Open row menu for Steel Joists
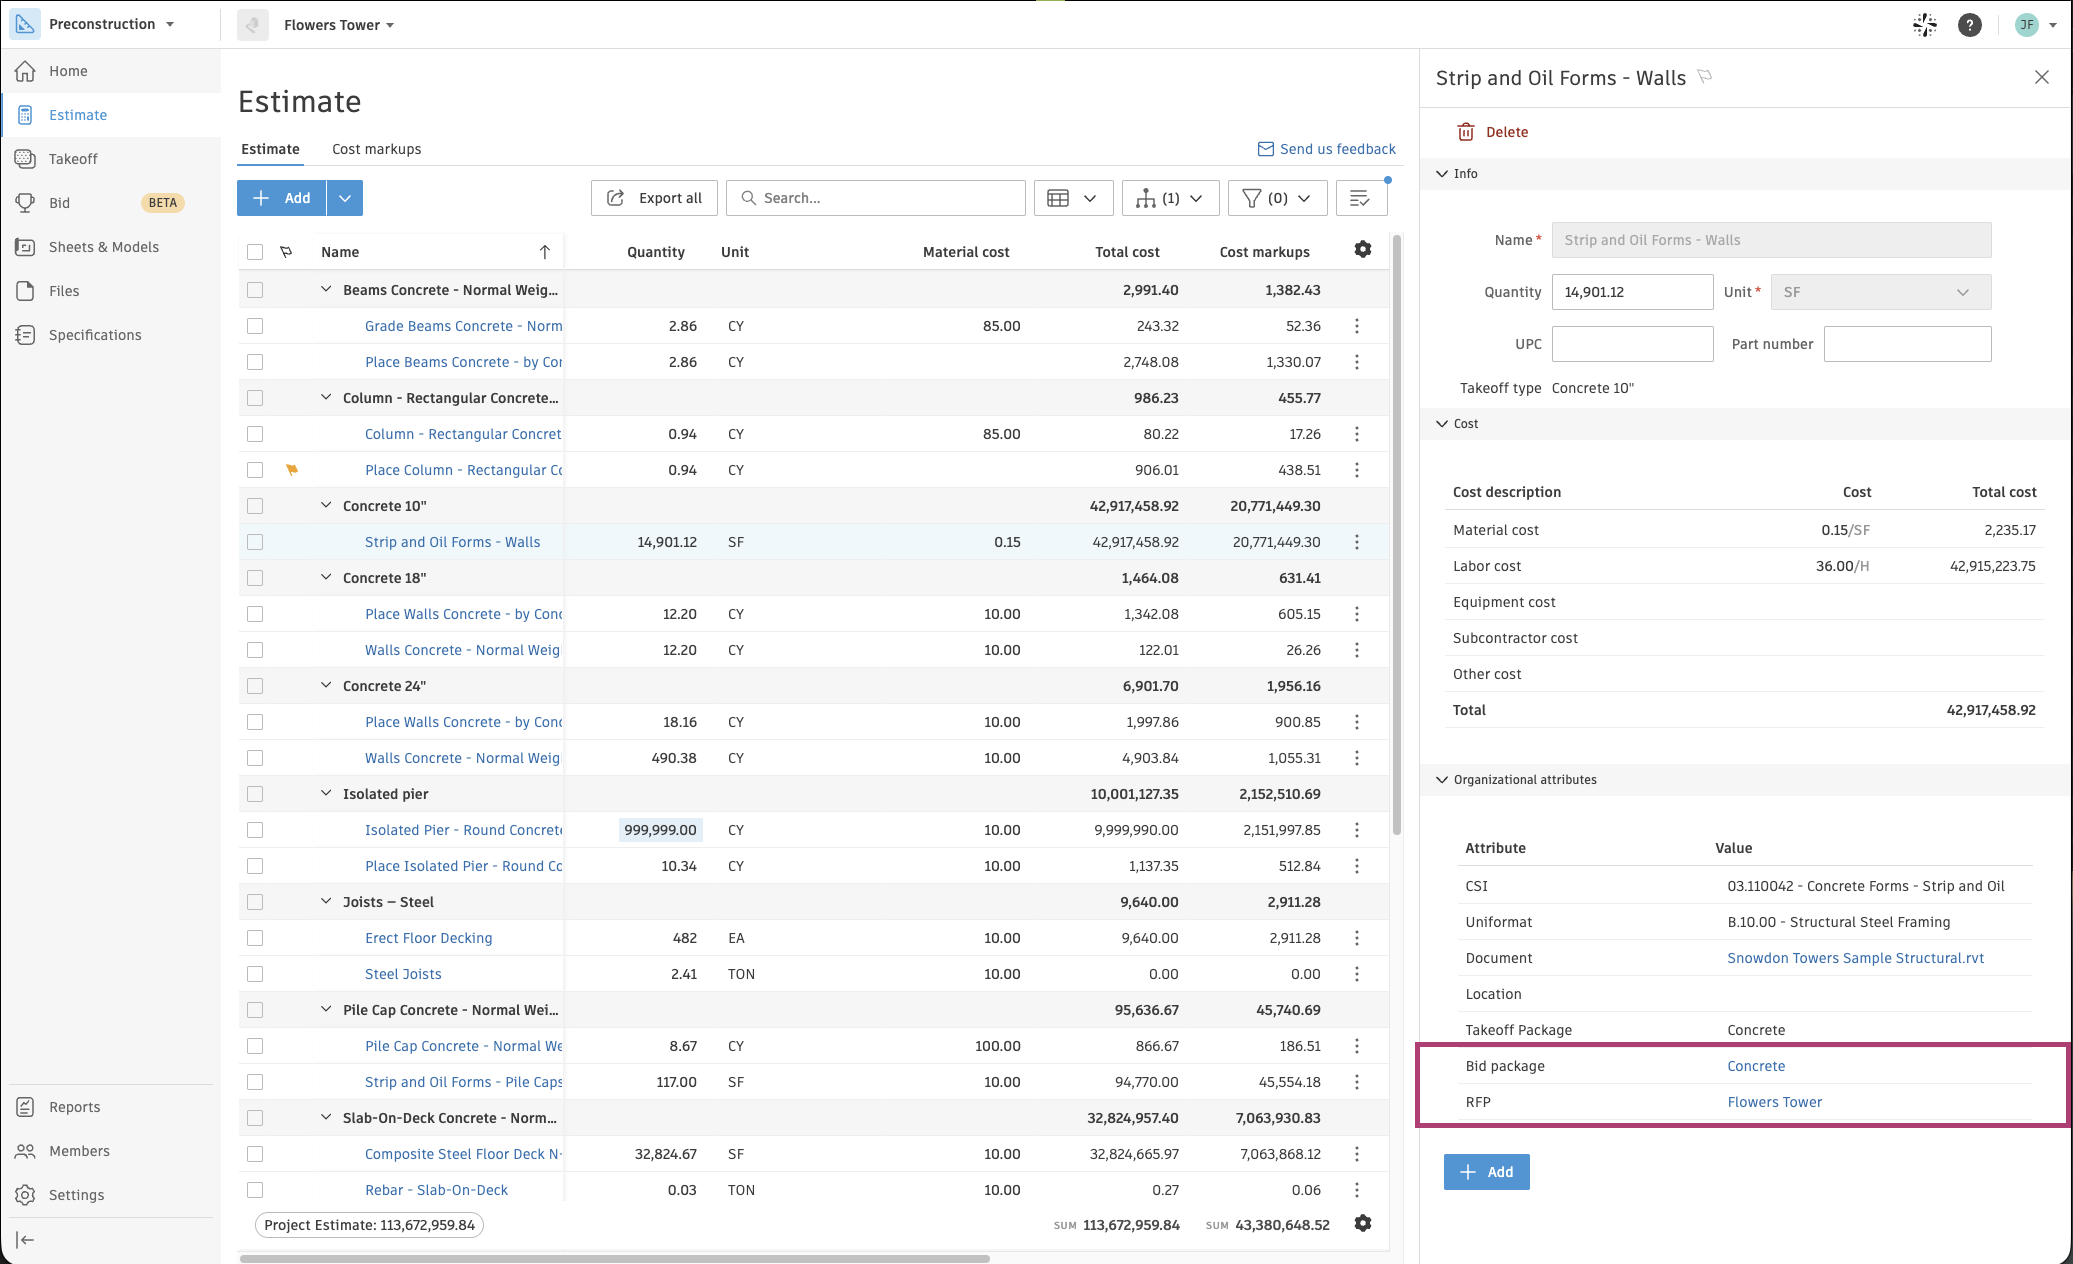 point(1357,974)
